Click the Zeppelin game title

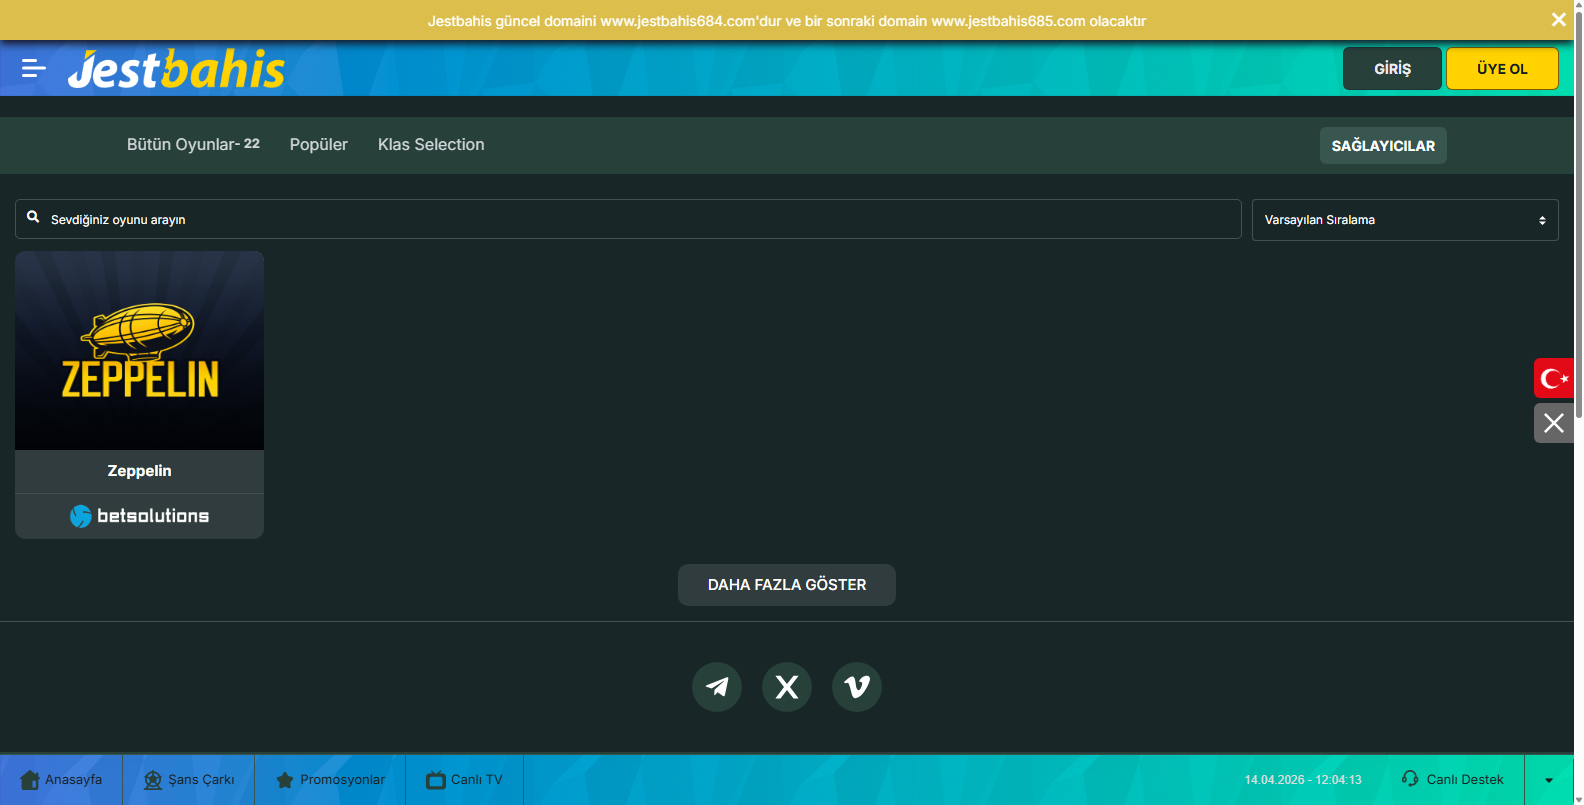pos(140,471)
